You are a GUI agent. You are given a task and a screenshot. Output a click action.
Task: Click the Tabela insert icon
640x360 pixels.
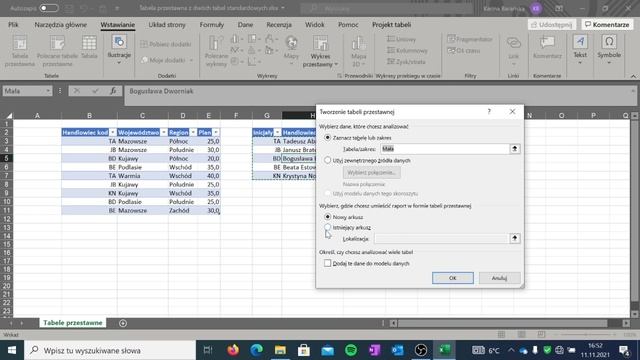tap(89, 48)
